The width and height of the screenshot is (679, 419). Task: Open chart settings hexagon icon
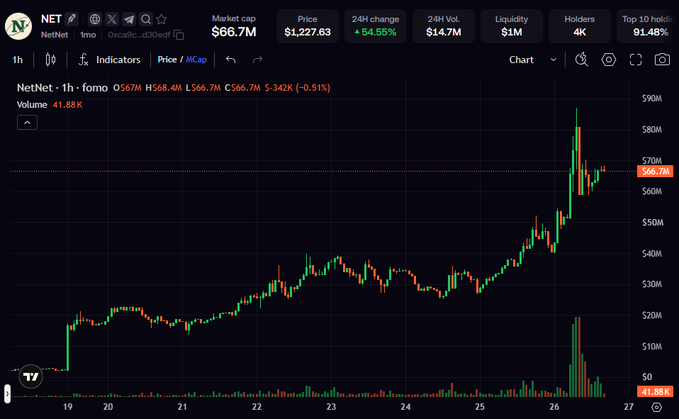click(x=608, y=60)
